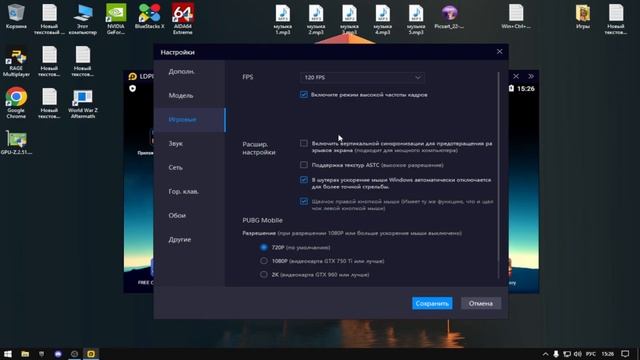640x360 pixels.
Task: Select the Picsart_22 desktop icon
Action: point(449,16)
